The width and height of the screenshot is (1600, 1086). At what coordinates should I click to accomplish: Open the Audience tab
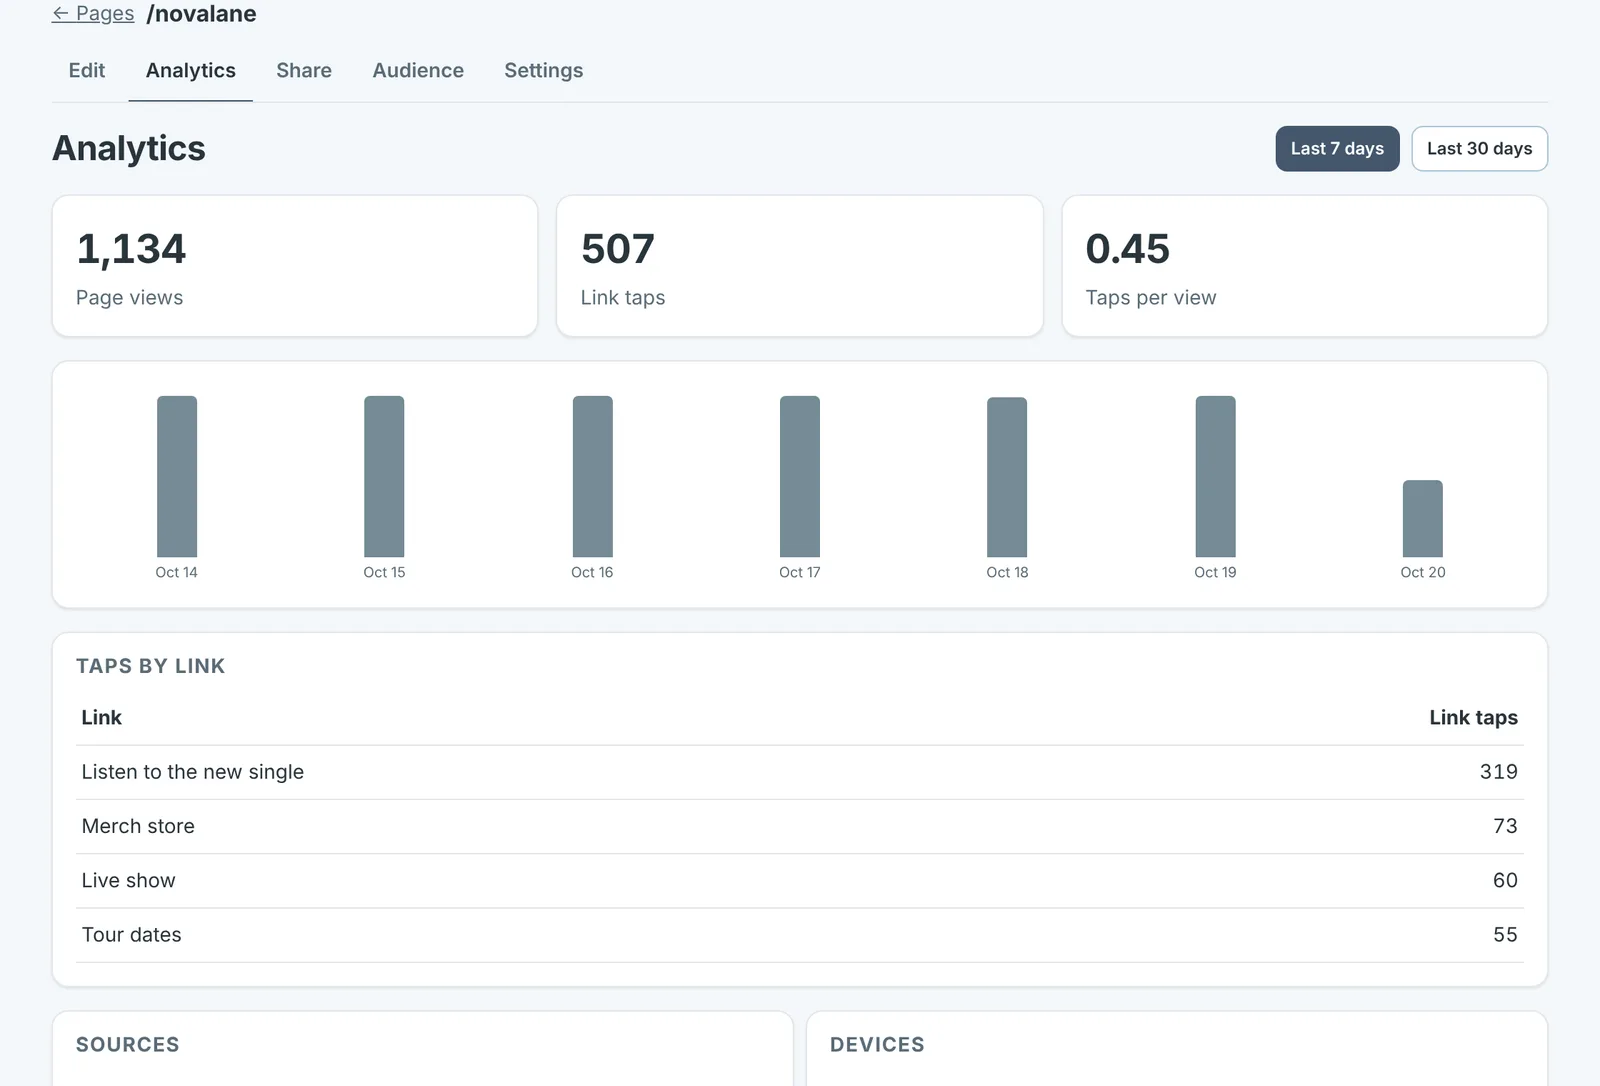coord(418,70)
